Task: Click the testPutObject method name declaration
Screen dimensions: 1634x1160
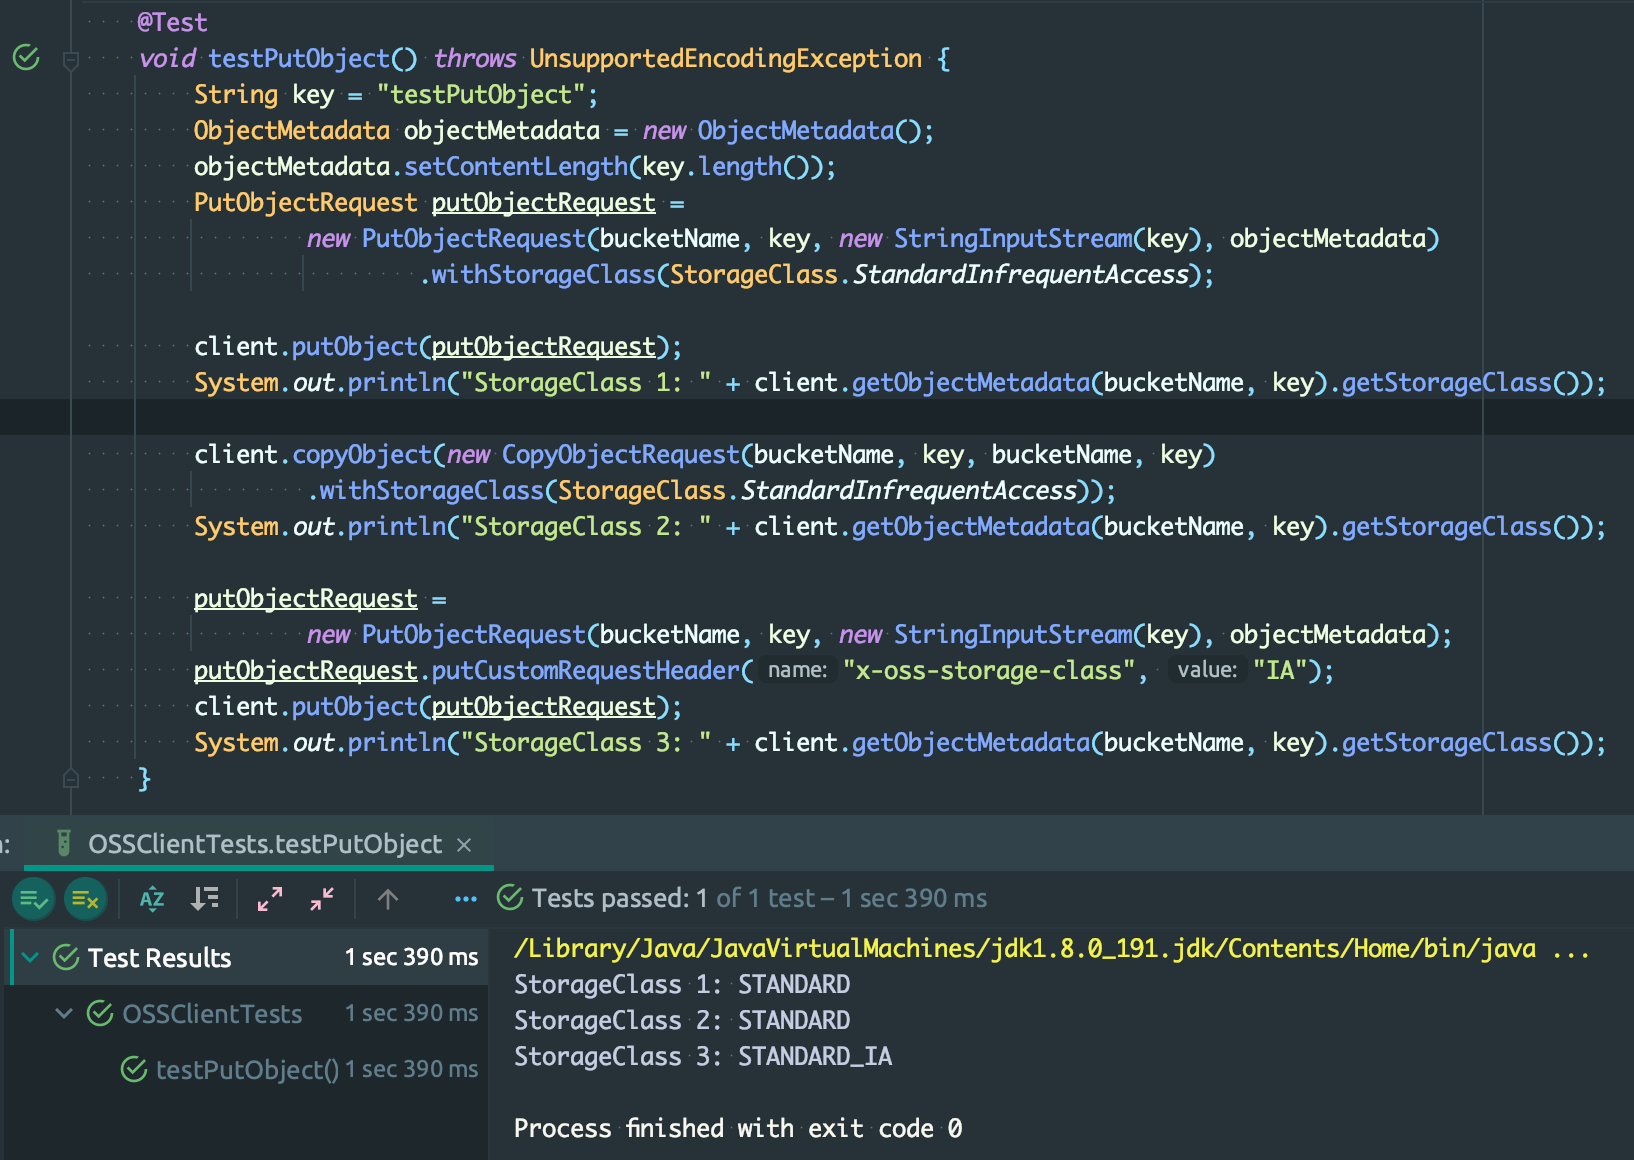Action: (x=299, y=58)
